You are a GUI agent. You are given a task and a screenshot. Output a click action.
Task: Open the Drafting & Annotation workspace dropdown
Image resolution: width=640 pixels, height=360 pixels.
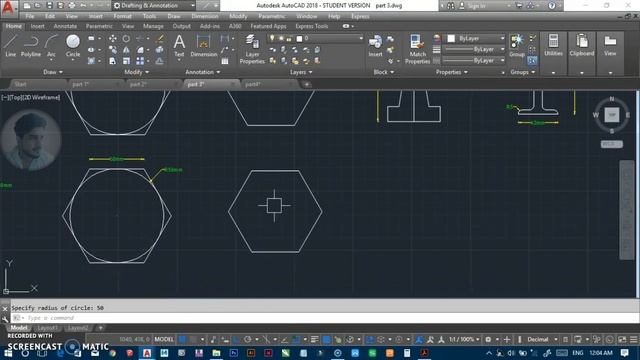pyautogui.click(x=154, y=6)
